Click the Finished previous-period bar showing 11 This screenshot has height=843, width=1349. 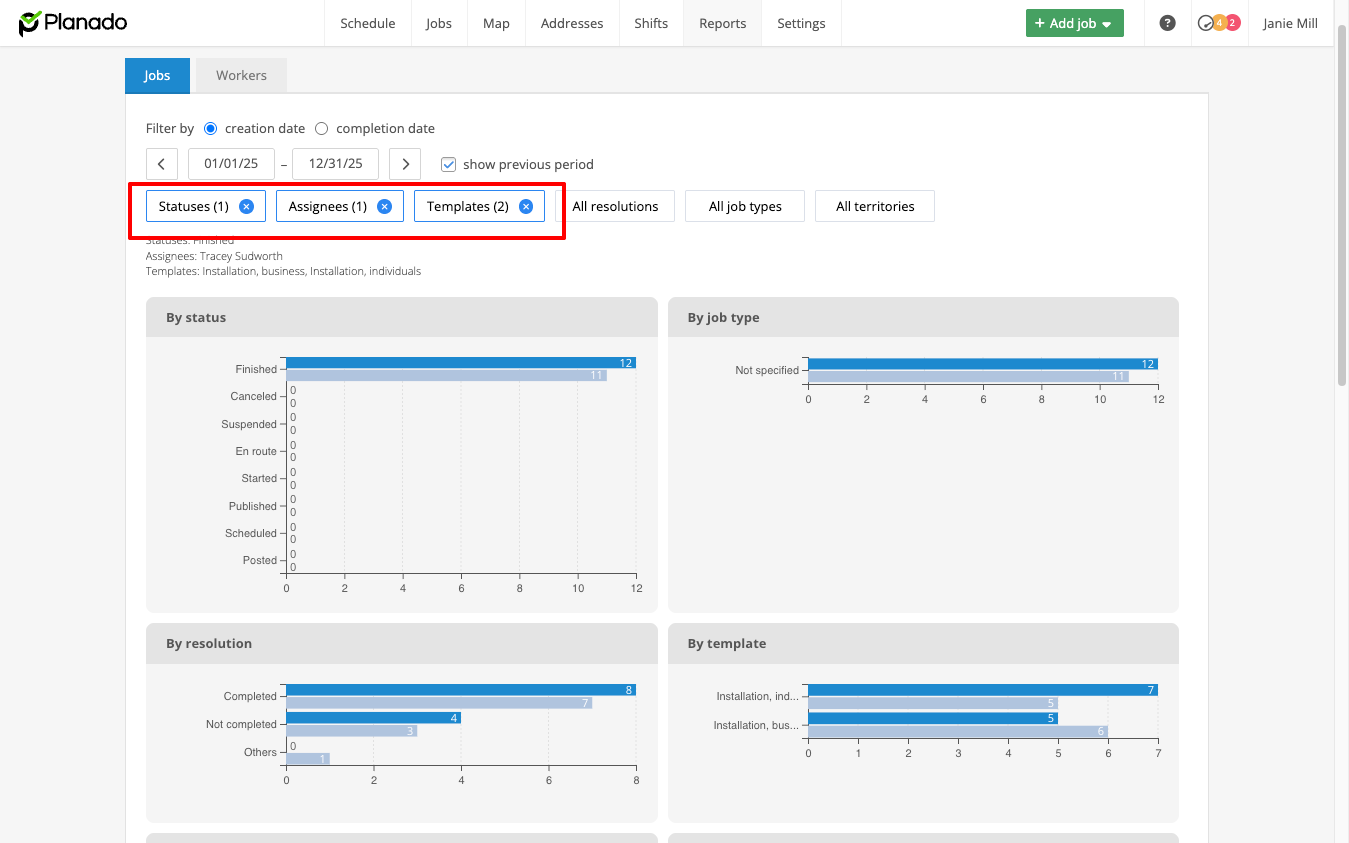pyautogui.click(x=447, y=375)
